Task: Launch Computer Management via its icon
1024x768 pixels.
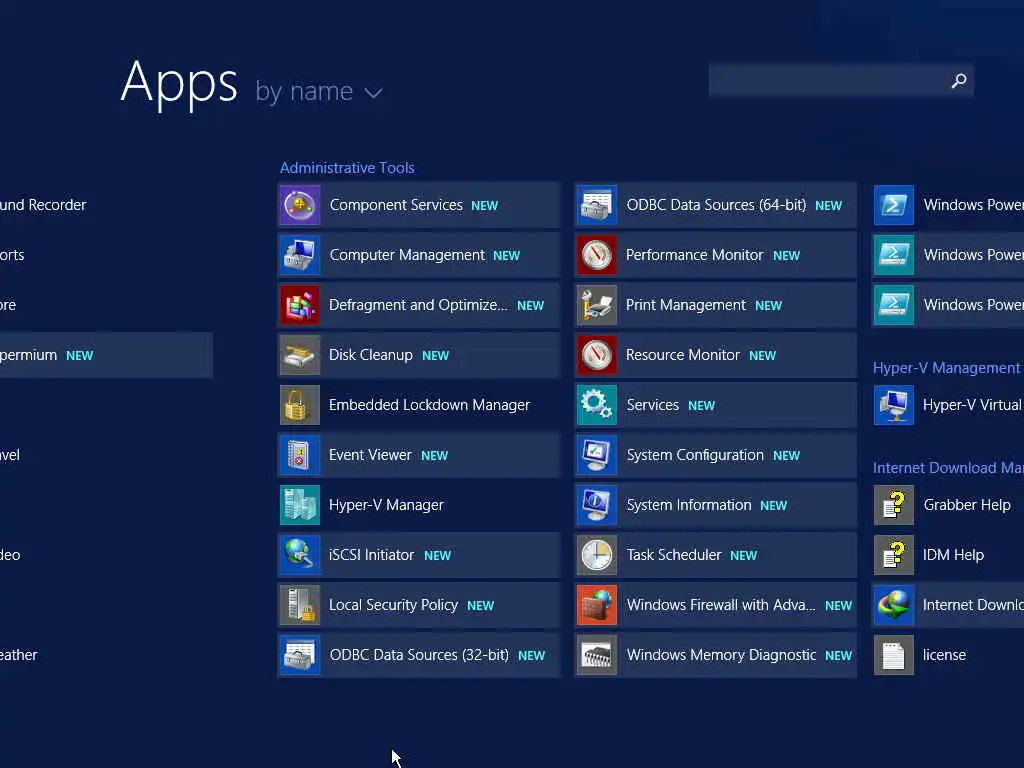Action: pos(300,255)
